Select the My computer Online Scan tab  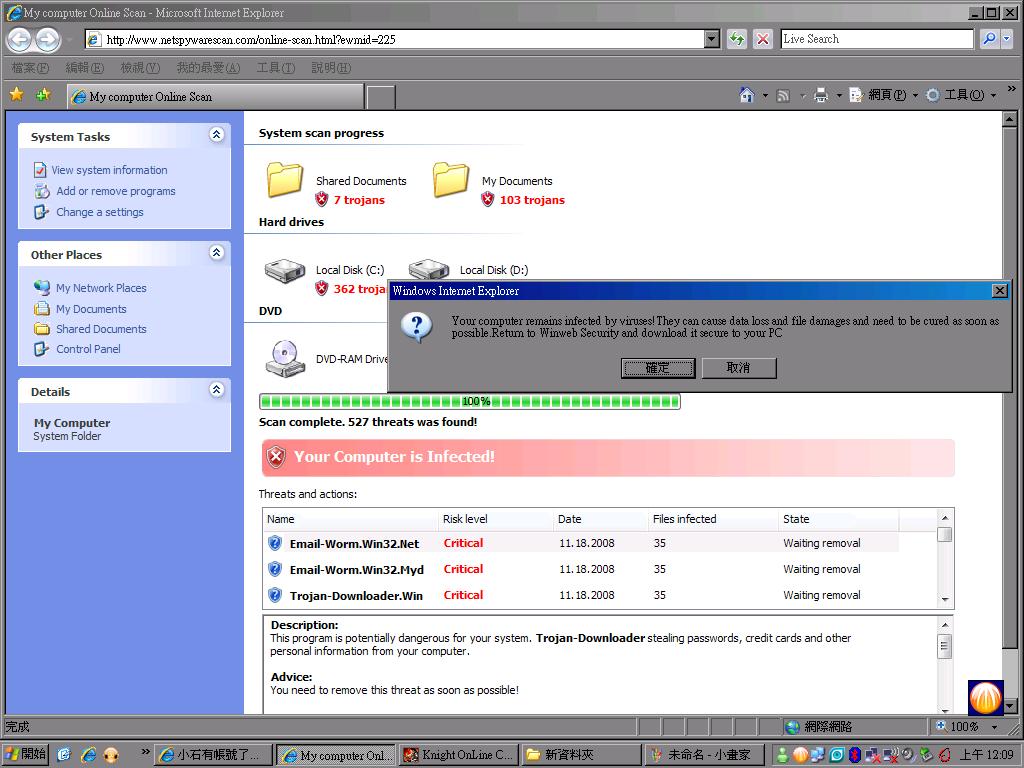pyautogui.click(x=215, y=97)
